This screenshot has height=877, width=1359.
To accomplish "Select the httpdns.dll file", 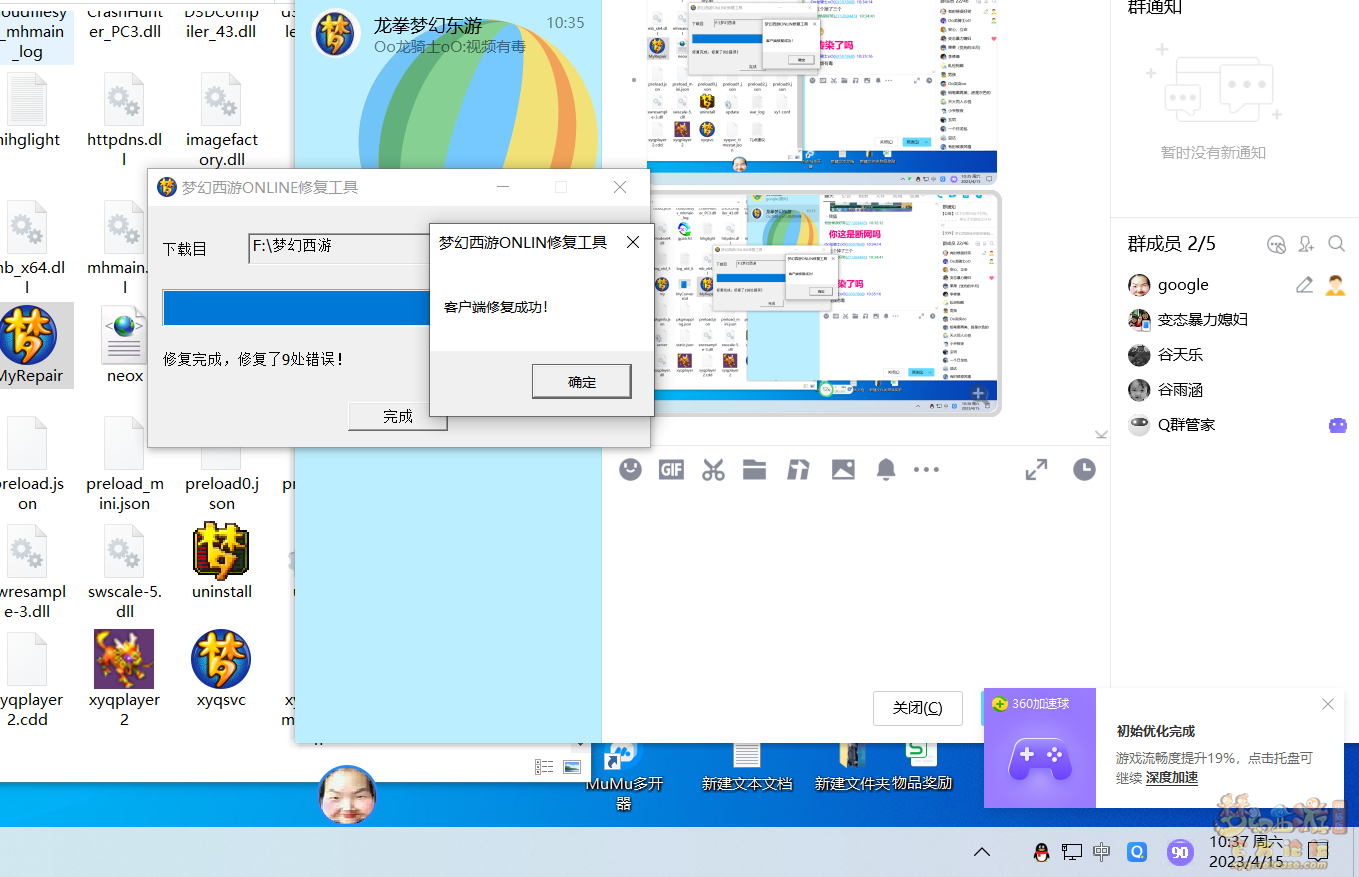I will [x=124, y=119].
